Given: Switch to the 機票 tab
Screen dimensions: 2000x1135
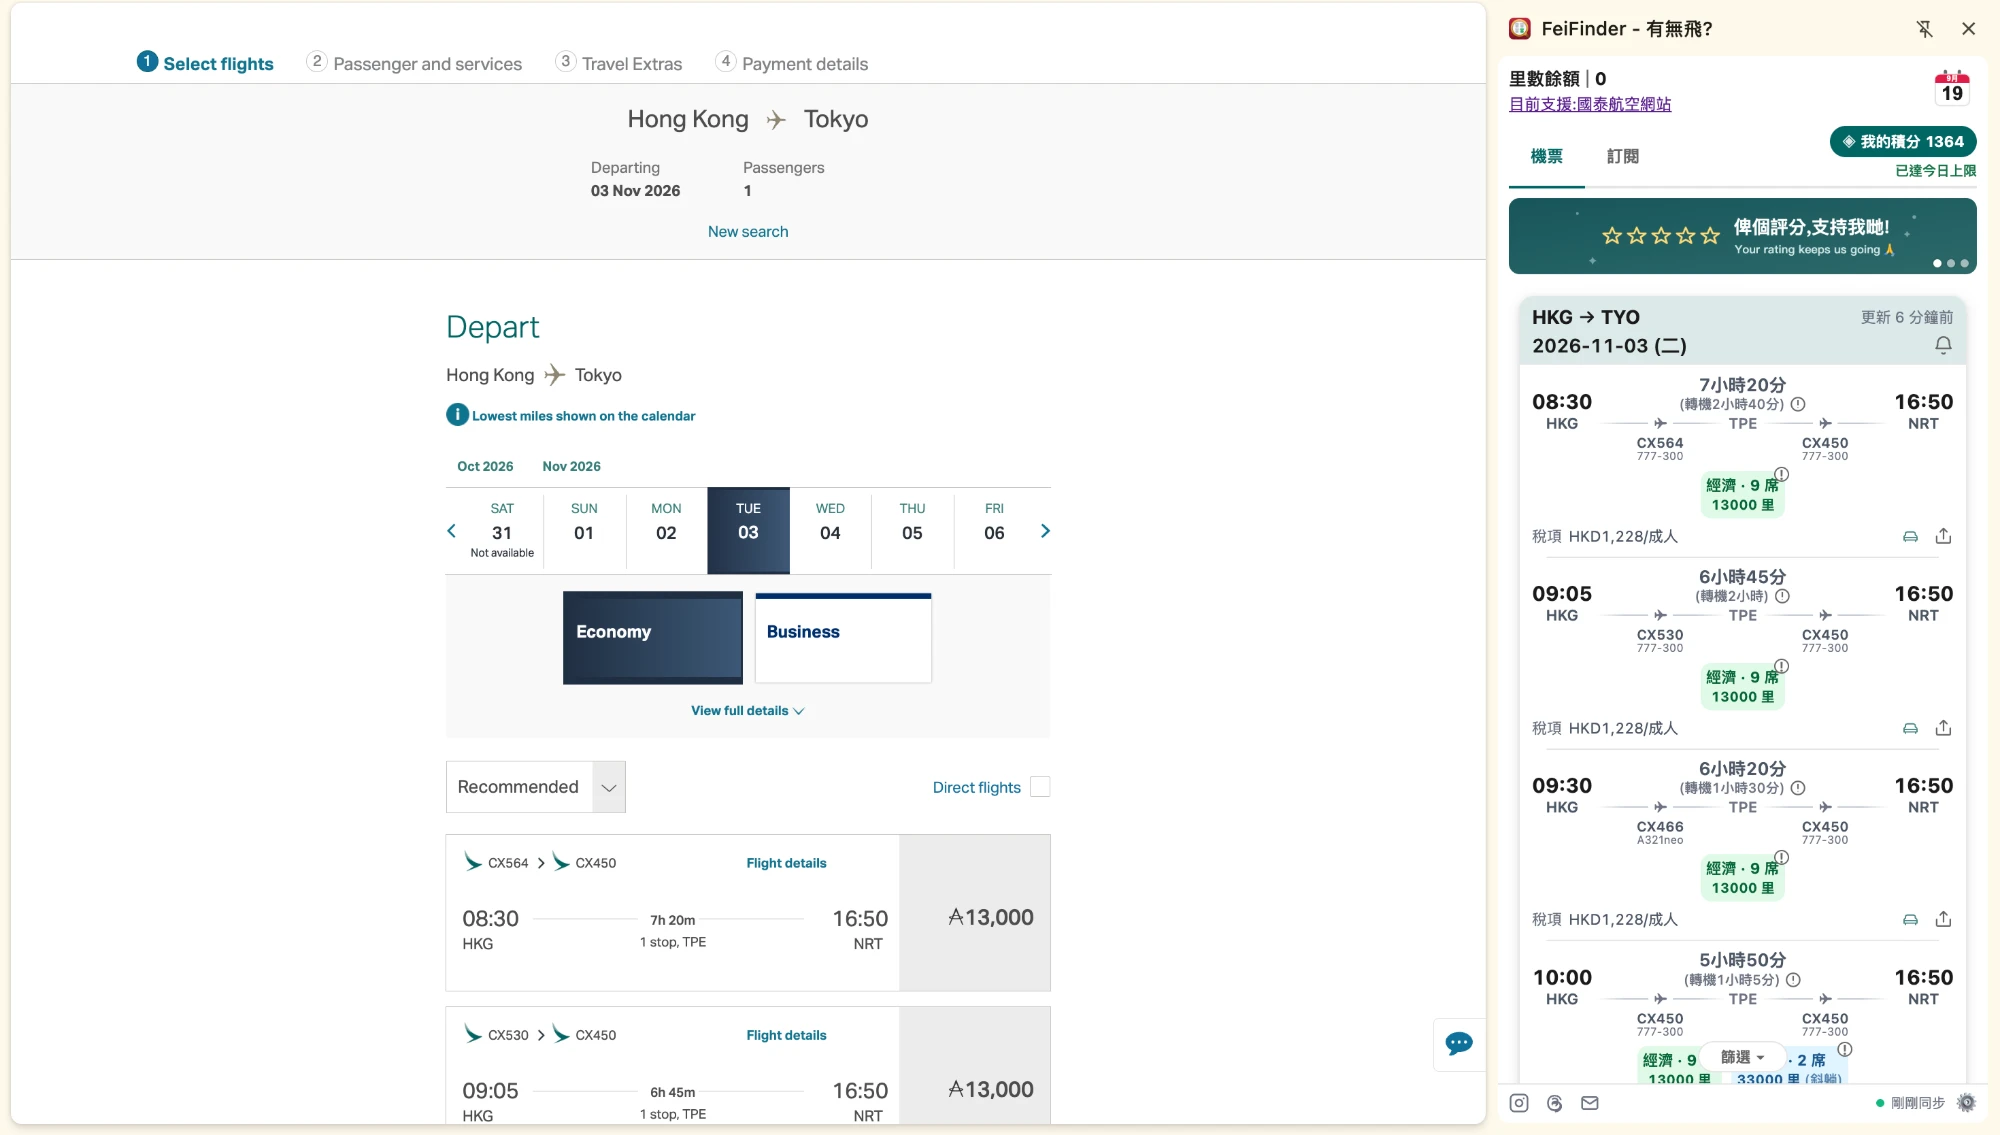Looking at the screenshot, I should [x=1547, y=157].
